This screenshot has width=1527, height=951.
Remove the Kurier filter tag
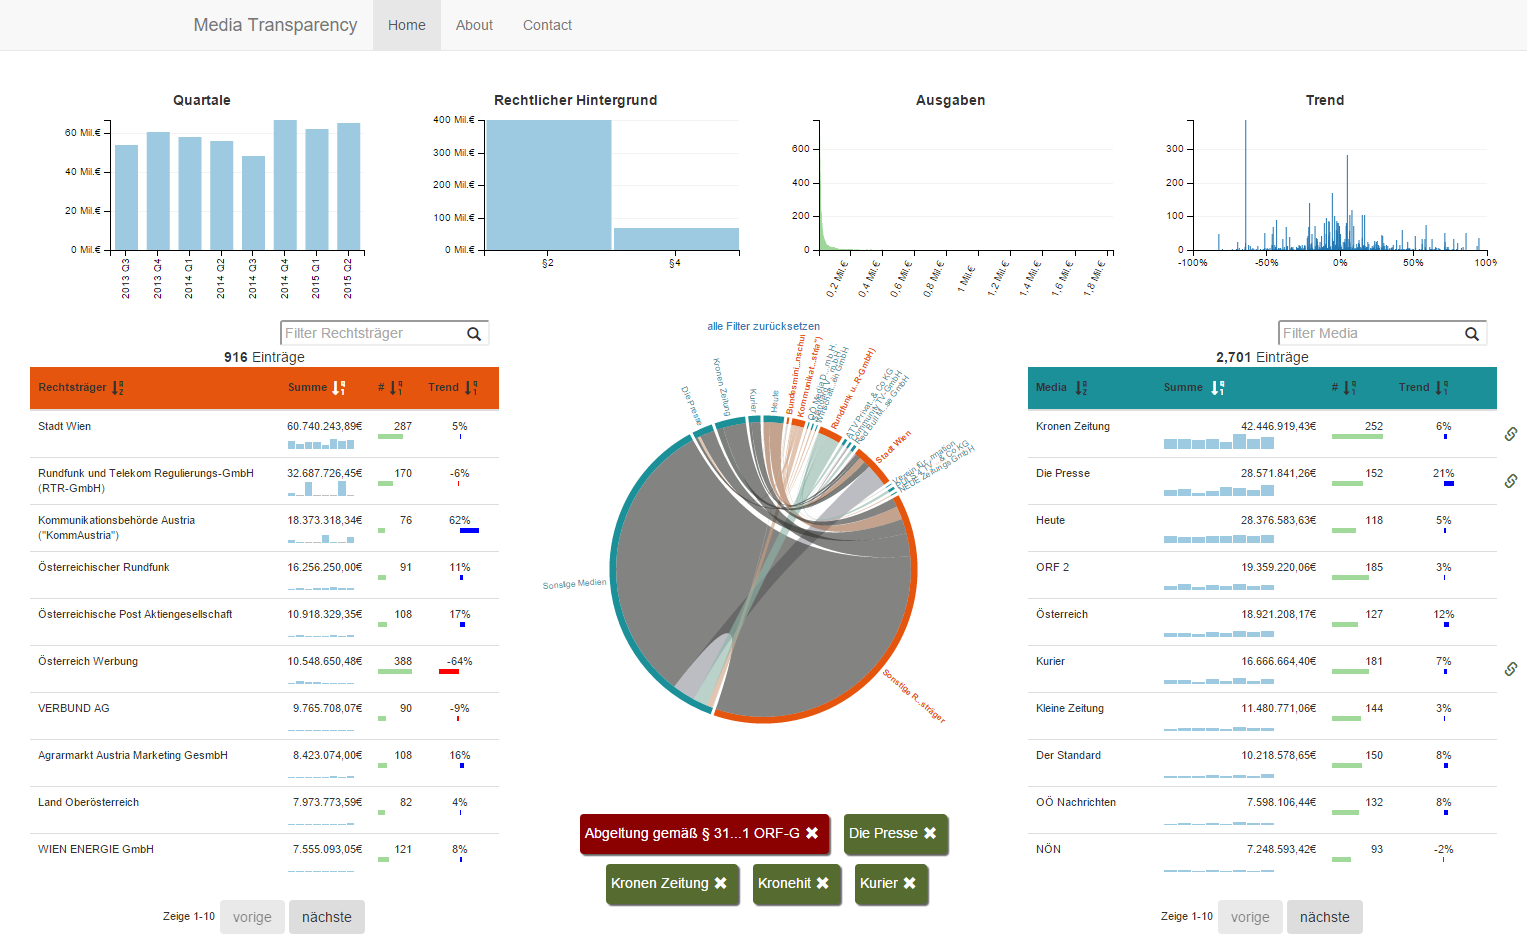[909, 883]
